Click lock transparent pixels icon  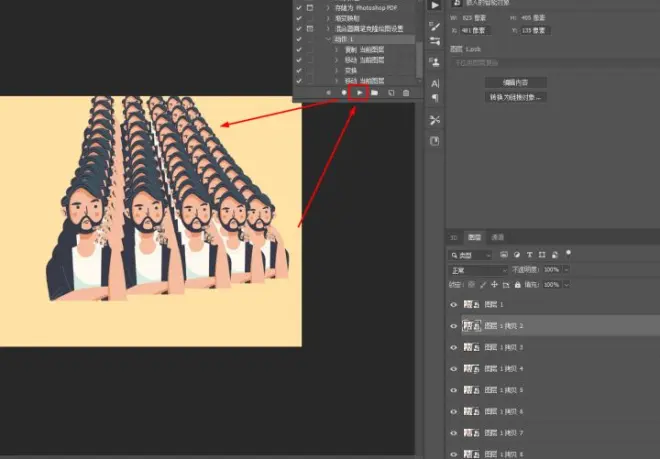471,285
